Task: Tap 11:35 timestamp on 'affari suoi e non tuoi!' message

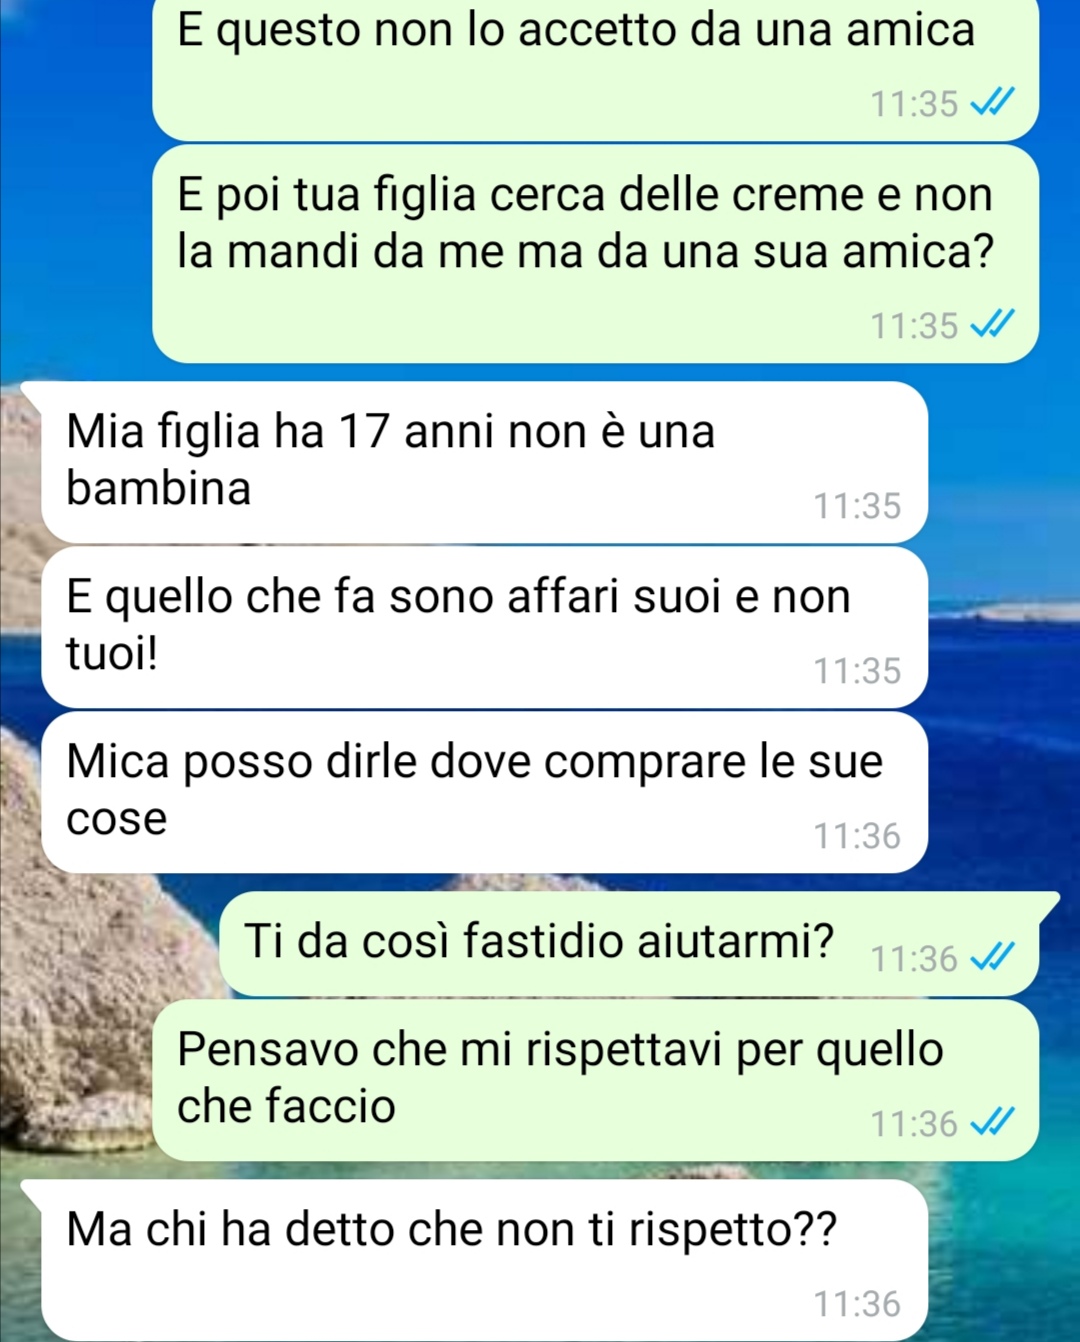Action: (857, 671)
